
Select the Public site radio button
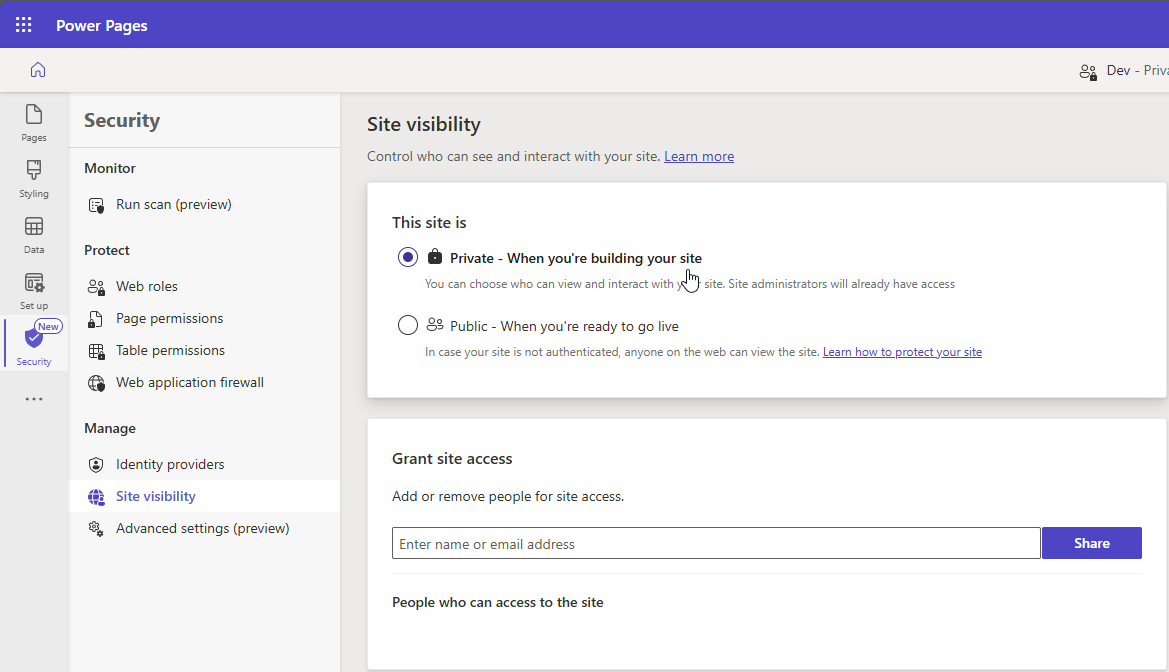(x=408, y=325)
